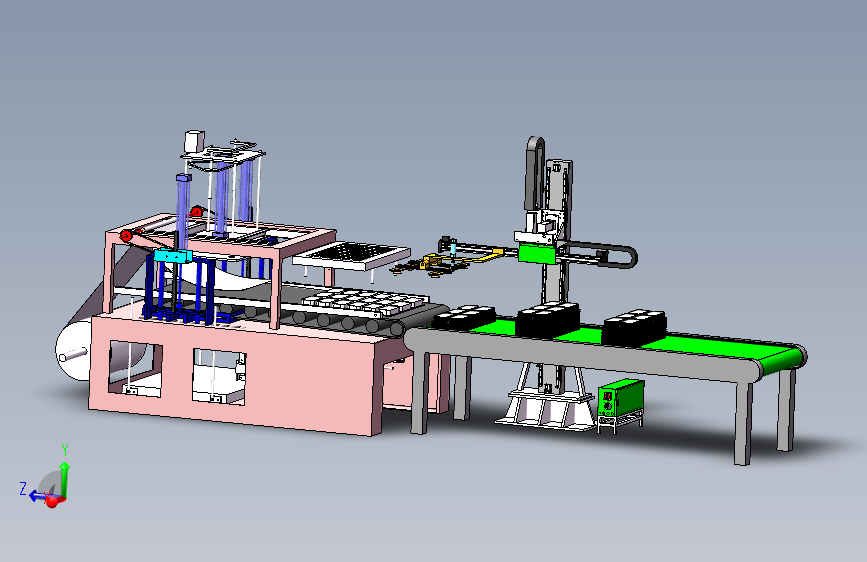Select the green control box under the conveyor
This screenshot has width=867, height=562.
tap(621, 398)
